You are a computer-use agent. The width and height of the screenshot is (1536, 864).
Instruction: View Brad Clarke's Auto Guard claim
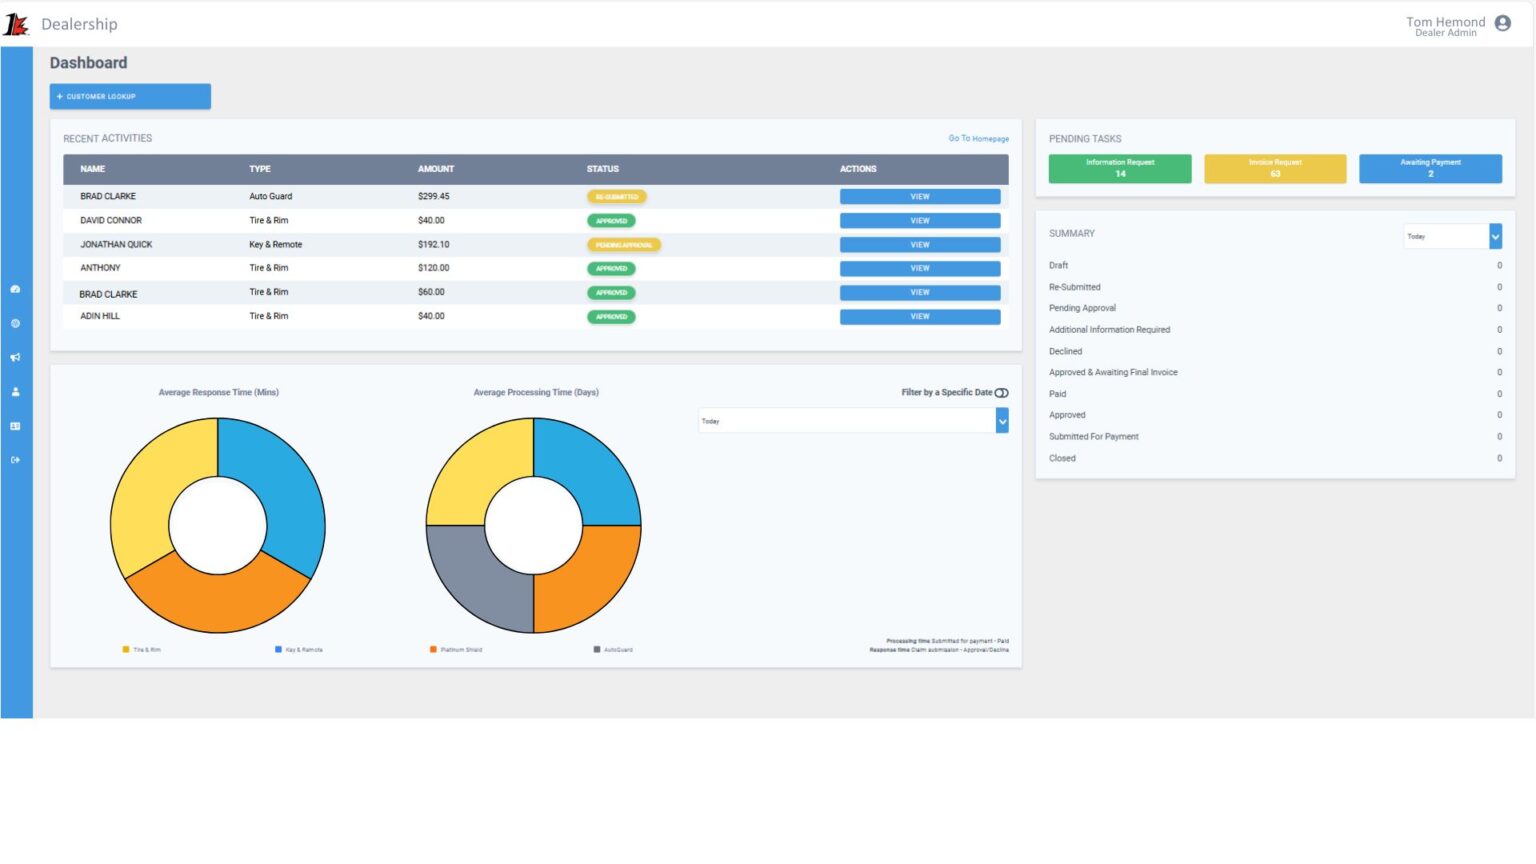pos(919,196)
